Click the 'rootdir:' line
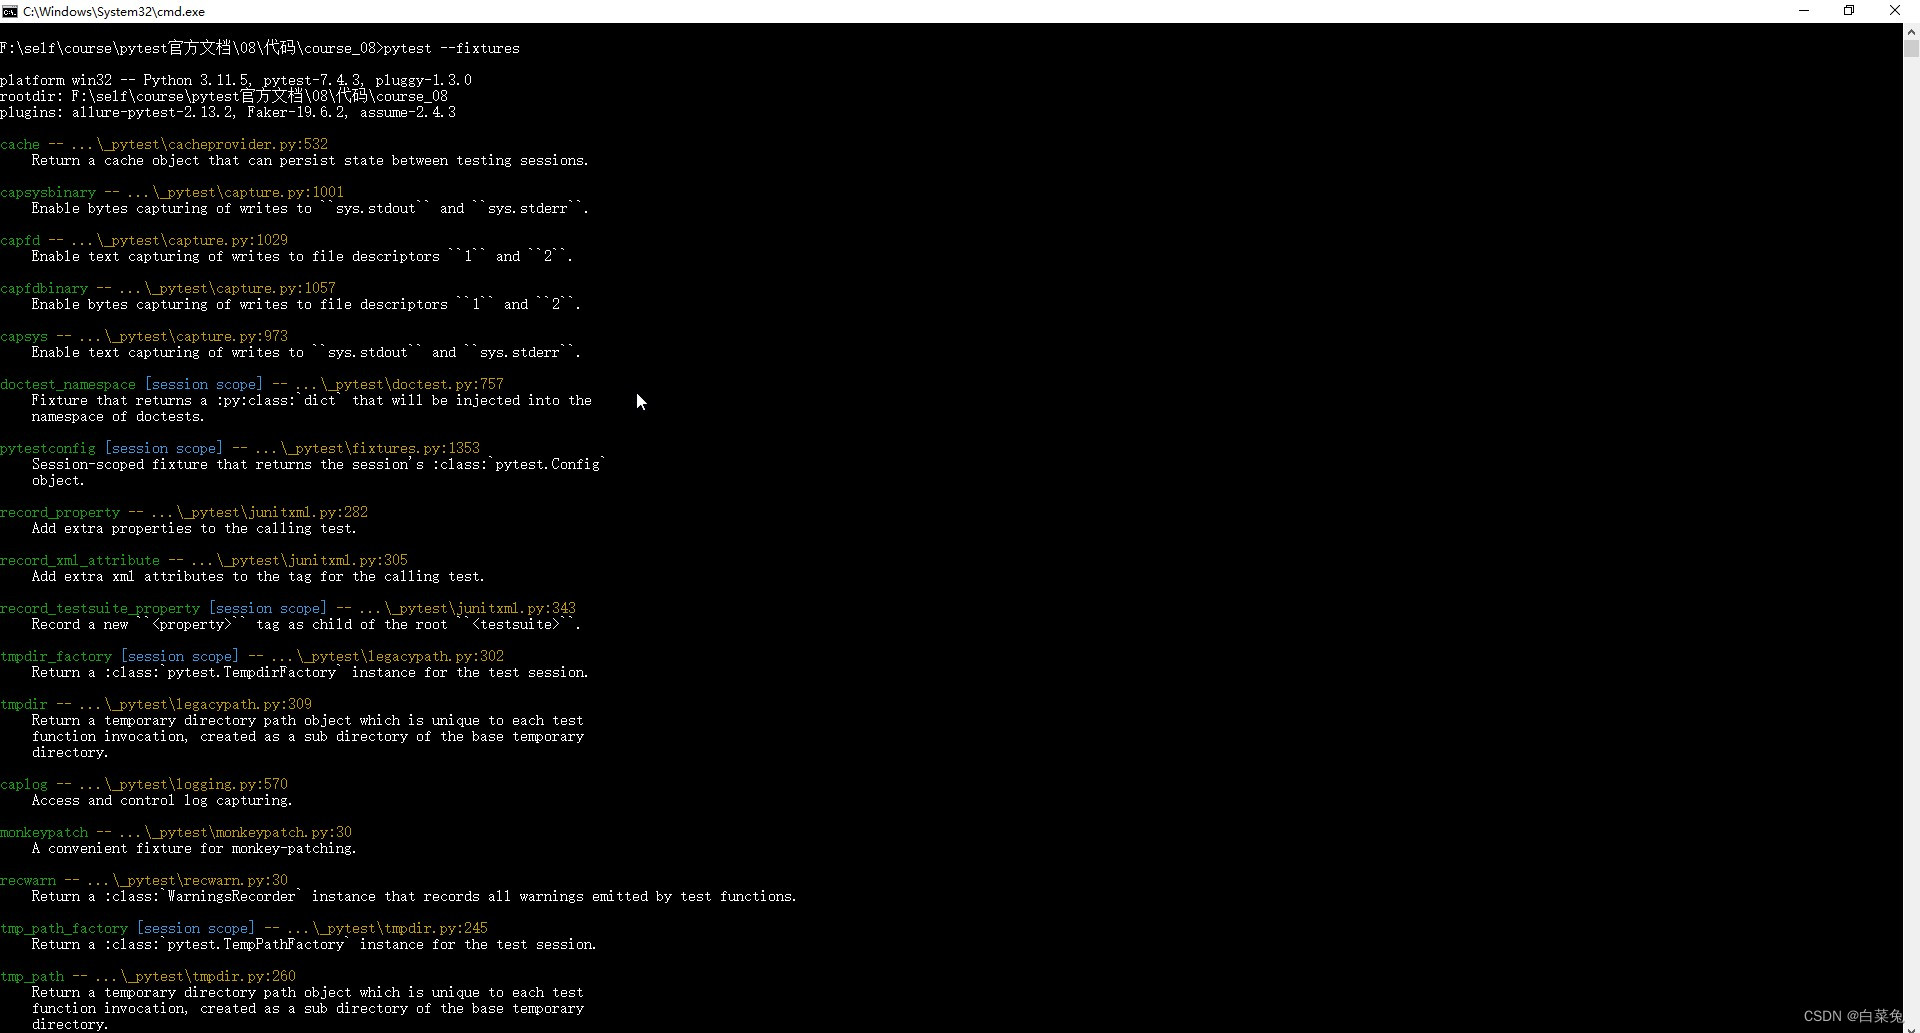 point(224,96)
